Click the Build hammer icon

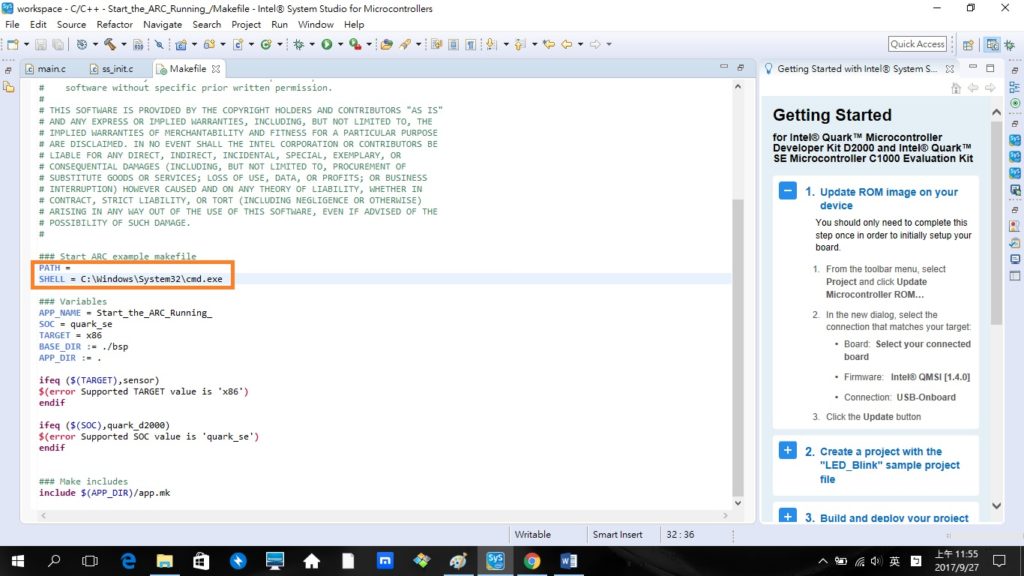coord(110,44)
